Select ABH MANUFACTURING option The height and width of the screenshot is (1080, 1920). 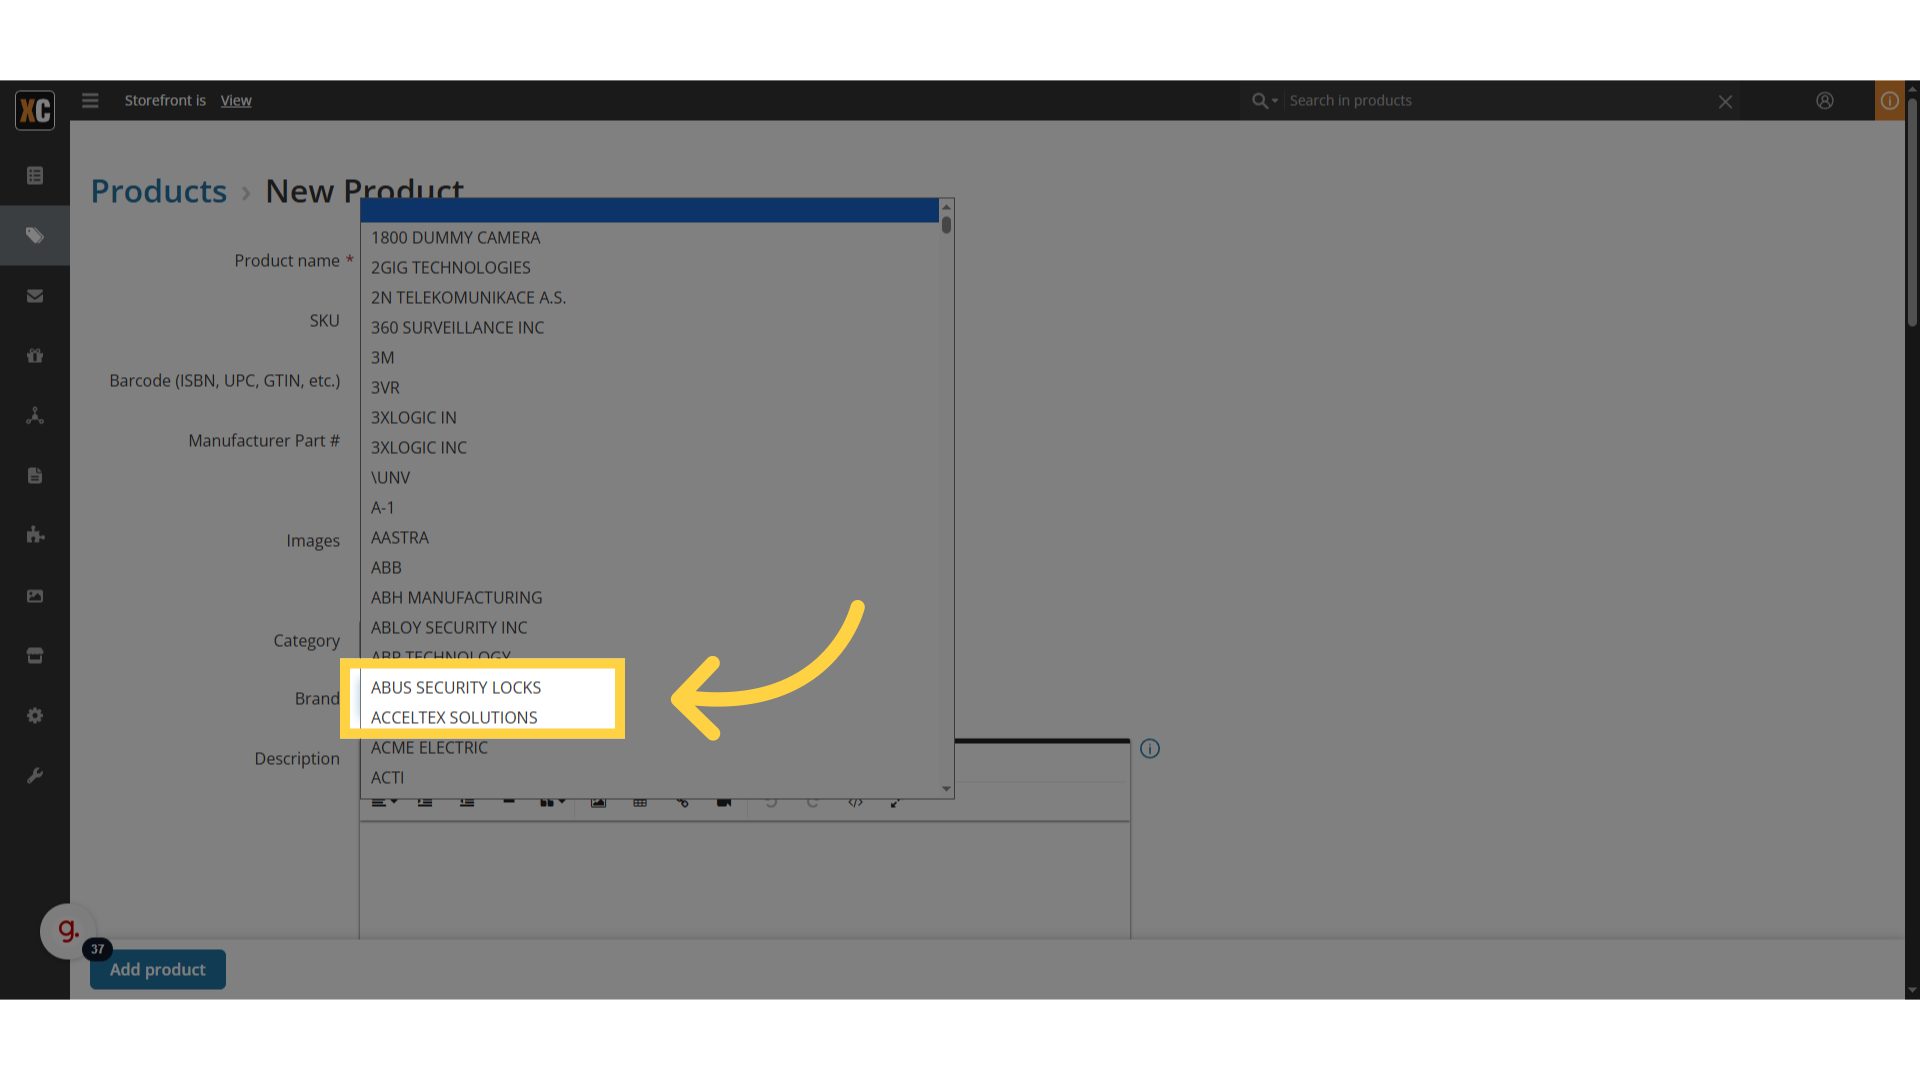[650, 598]
